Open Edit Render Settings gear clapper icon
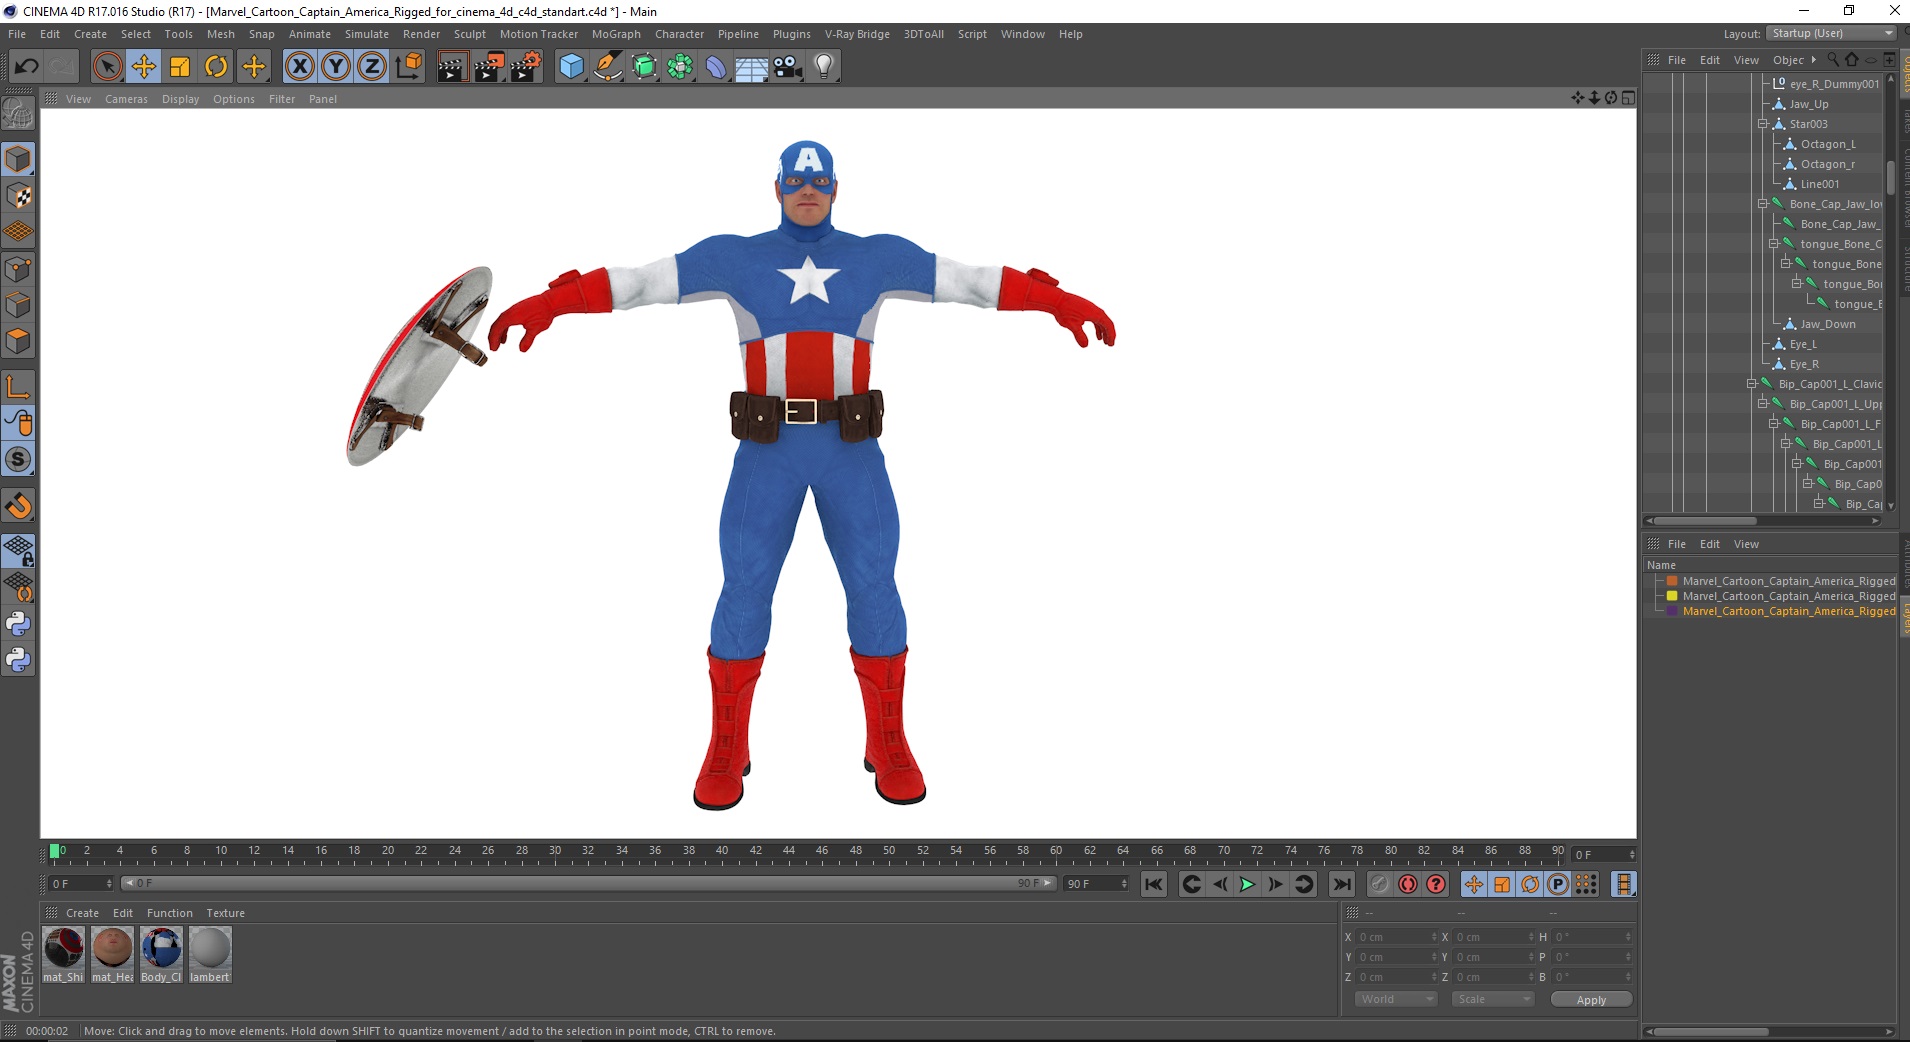 pos(526,67)
